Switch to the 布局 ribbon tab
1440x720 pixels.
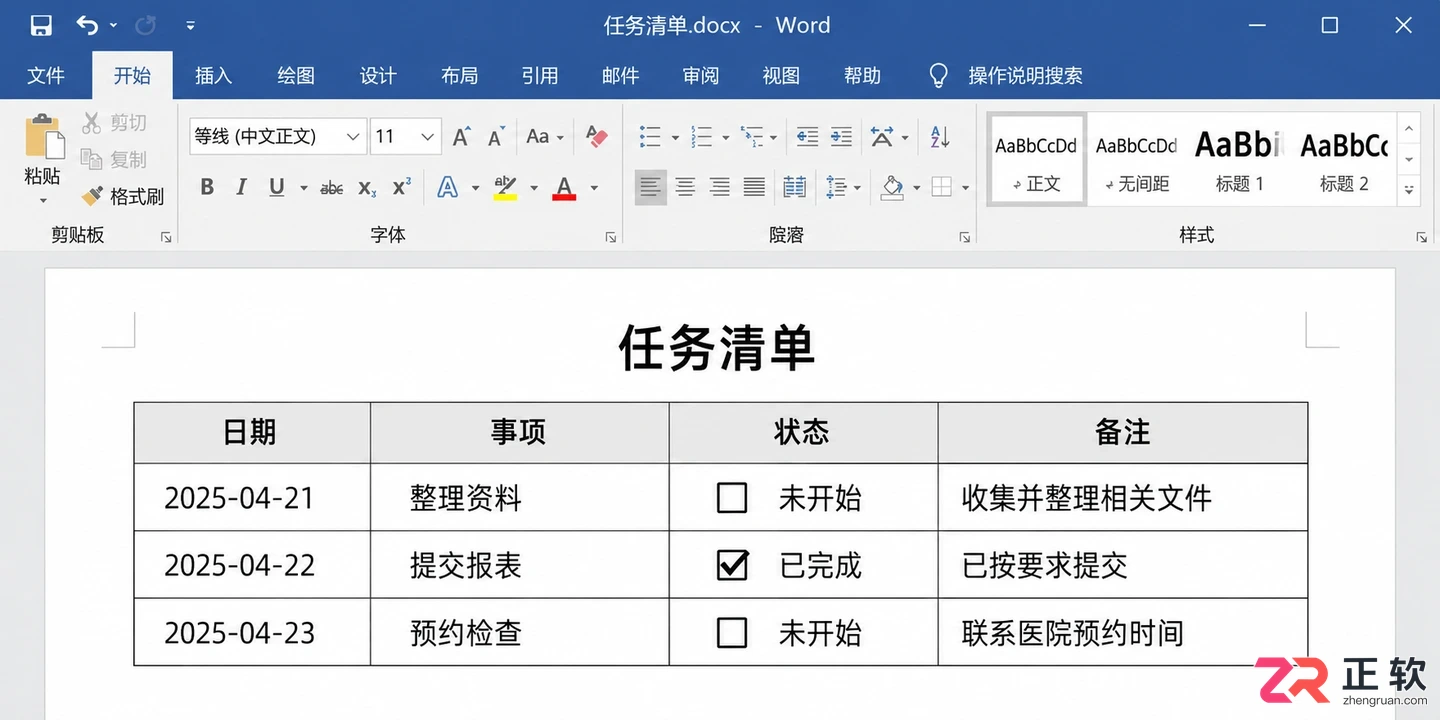(x=459, y=76)
